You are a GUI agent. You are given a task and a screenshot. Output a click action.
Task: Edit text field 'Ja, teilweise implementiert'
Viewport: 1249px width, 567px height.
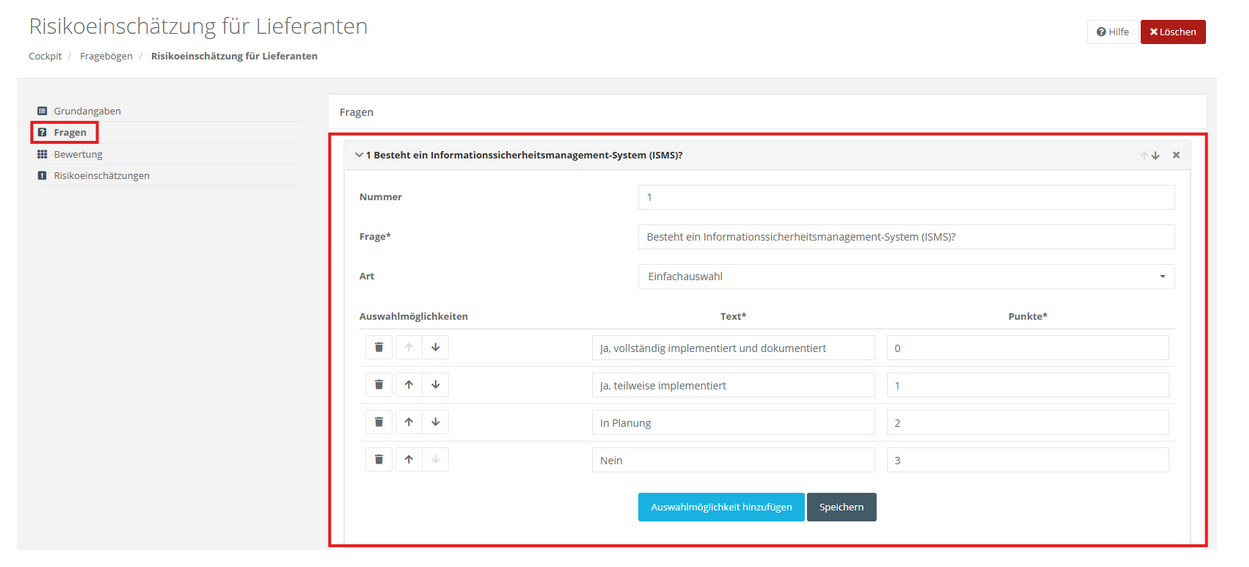[733, 385]
